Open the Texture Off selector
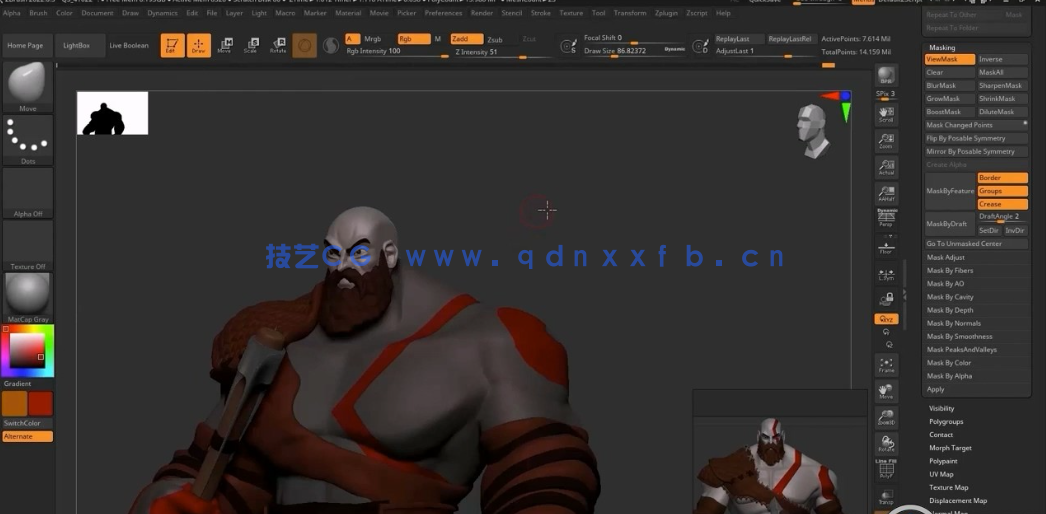Screen dimensions: 1046x514 tap(27, 245)
